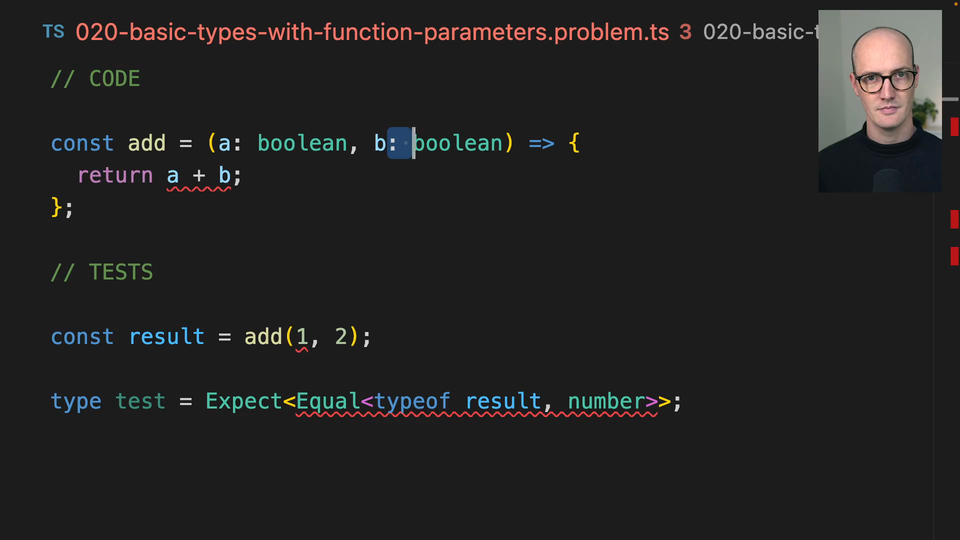The image size is (960, 540).
Task: Click the error-underlined argument 1 in add call
Action: coord(302,337)
